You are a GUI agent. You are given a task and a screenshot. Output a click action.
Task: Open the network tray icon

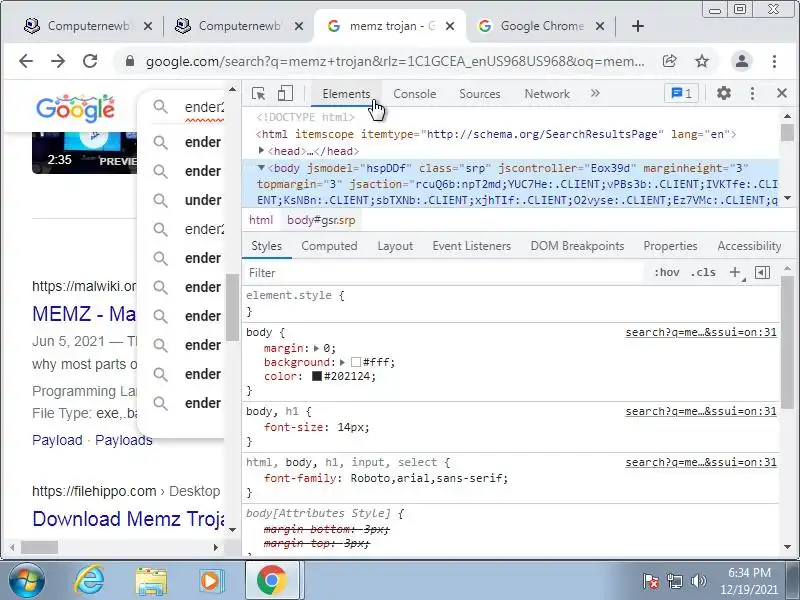[674, 581]
